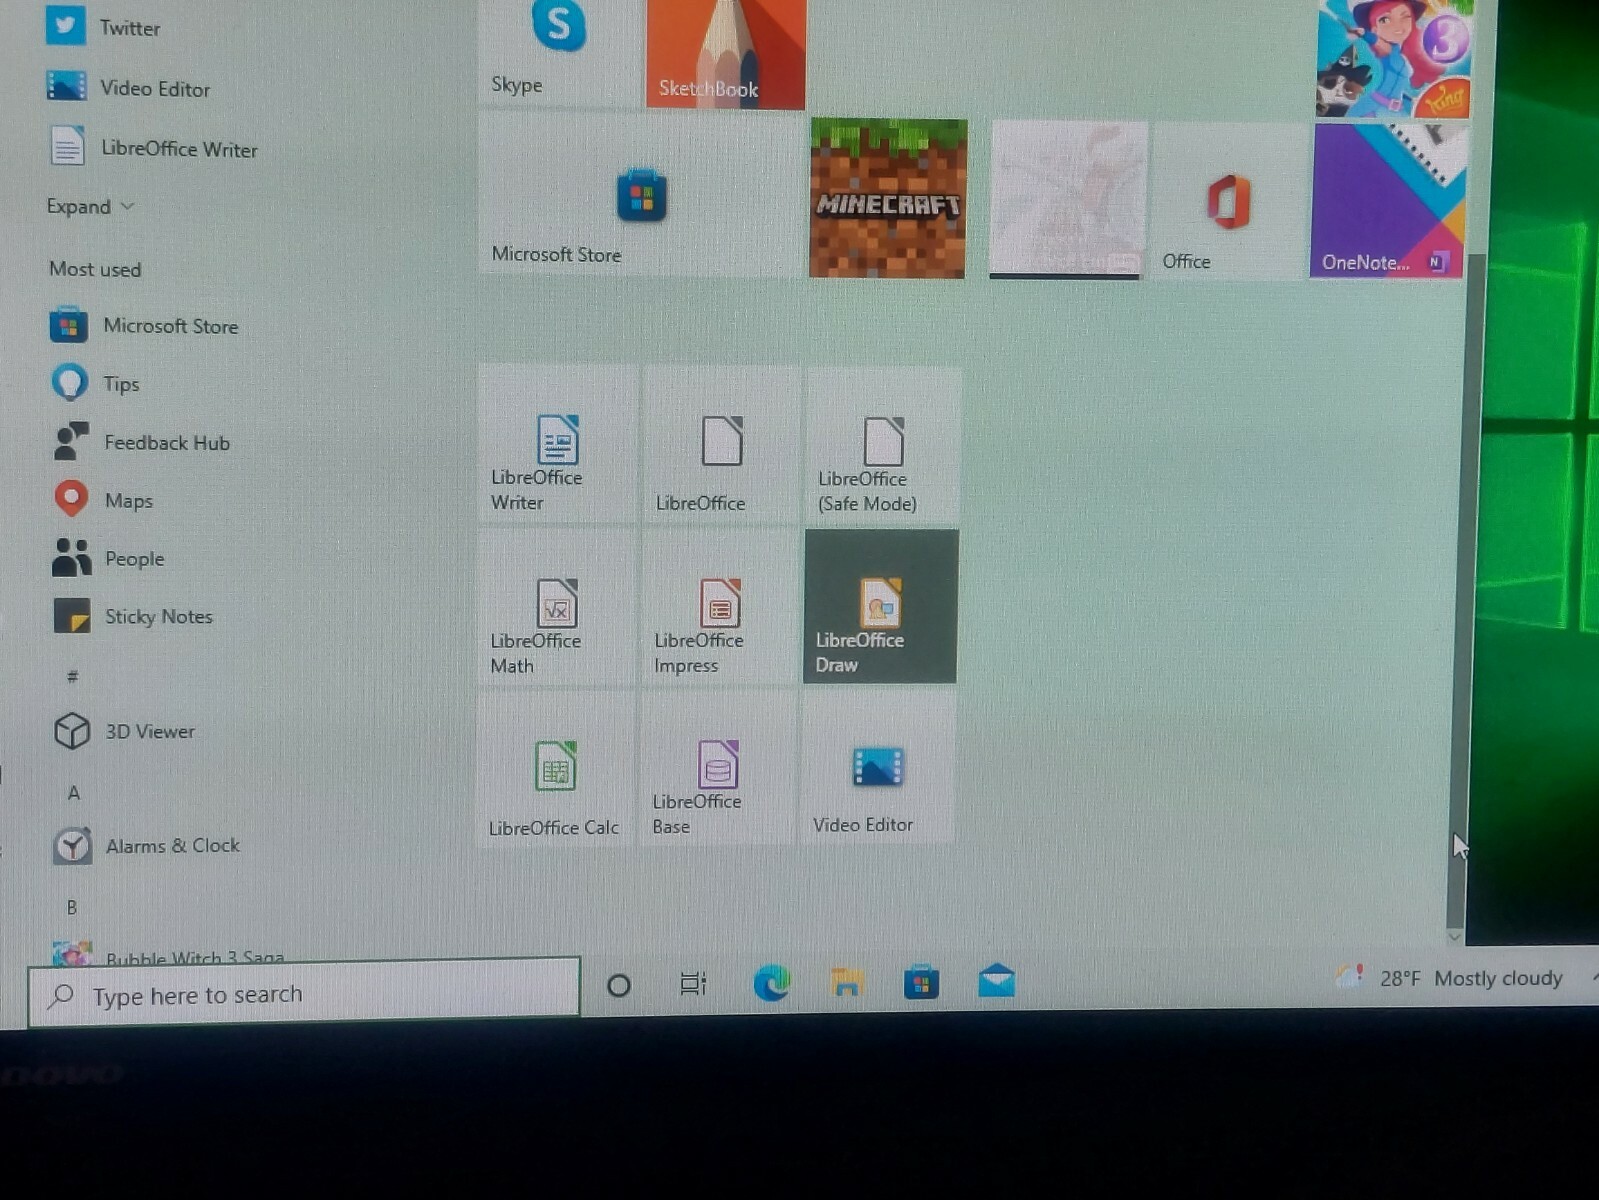
Task: Open Alarms & Clock
Action: [146, 846]
